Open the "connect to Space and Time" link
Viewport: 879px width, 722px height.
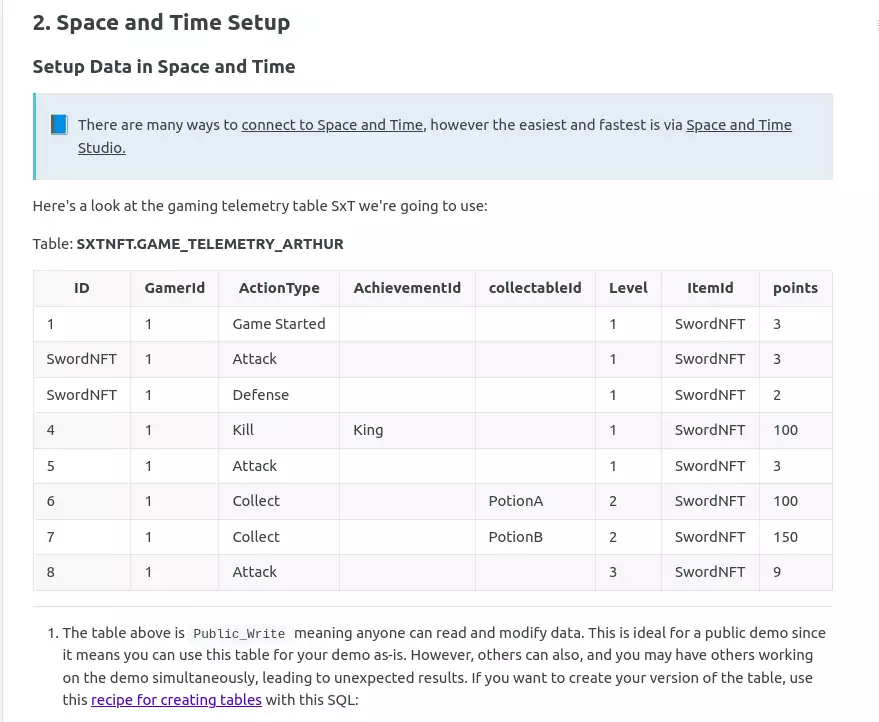pos(332,125)
